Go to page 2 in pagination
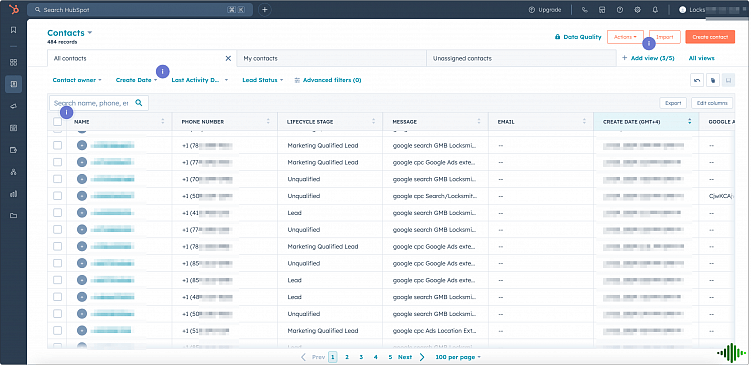This screenshot has width=751, height=365. click(x=347, y=357)
